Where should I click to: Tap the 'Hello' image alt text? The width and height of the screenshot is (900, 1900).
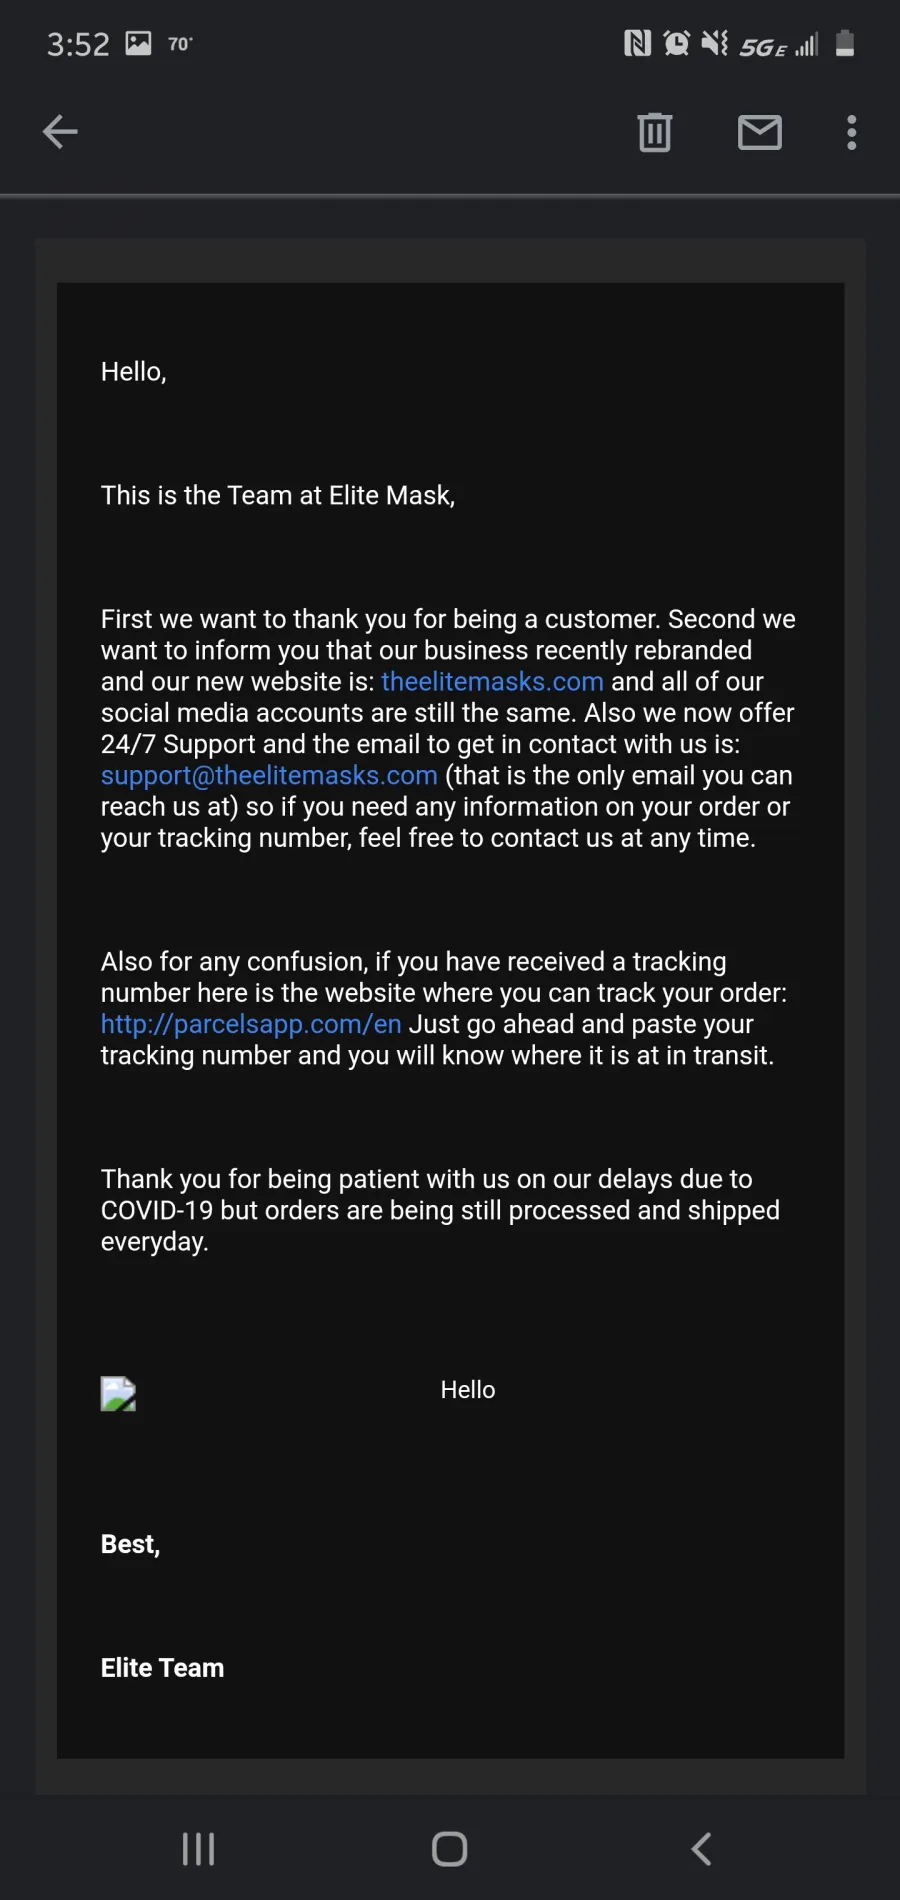(468, 1390)
